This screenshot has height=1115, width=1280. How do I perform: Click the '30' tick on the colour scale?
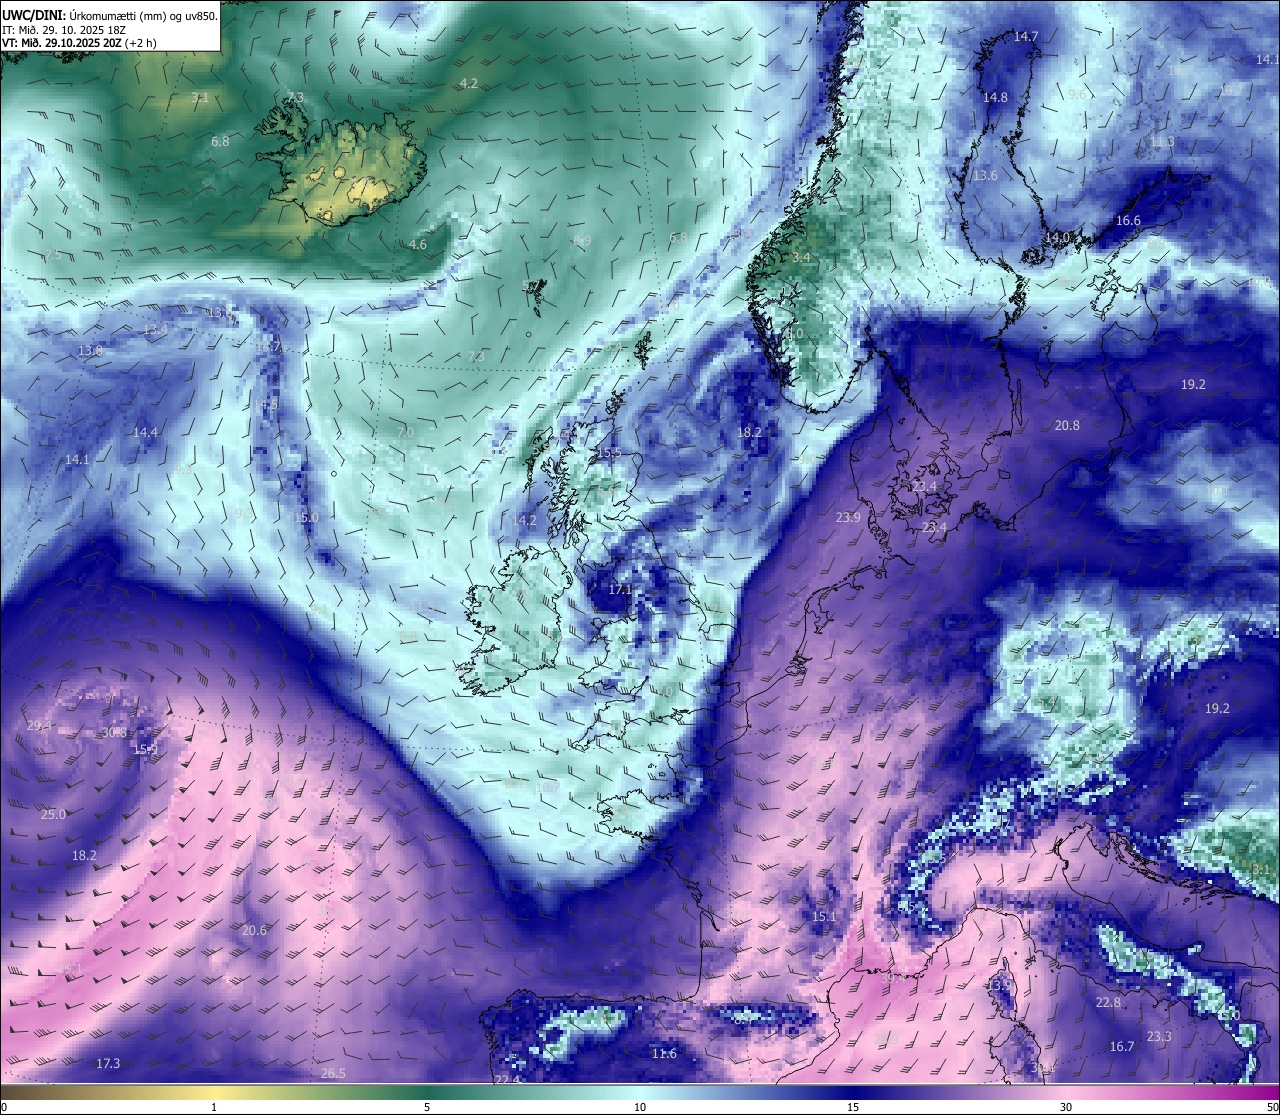pyautogui.click(x=1066, y=1107)
